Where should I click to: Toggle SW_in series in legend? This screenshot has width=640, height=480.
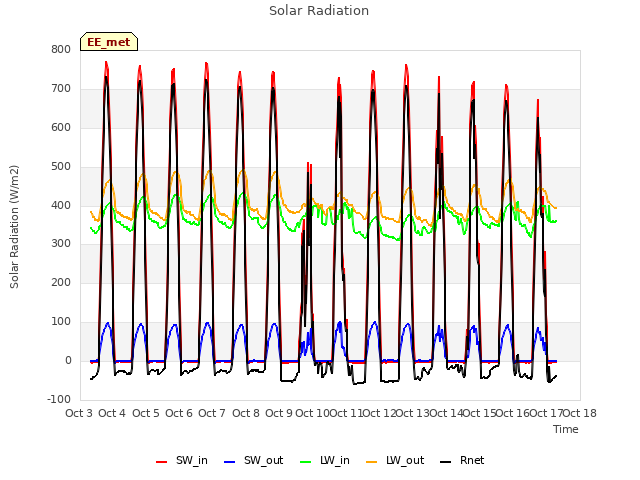[x=182, y=460]
